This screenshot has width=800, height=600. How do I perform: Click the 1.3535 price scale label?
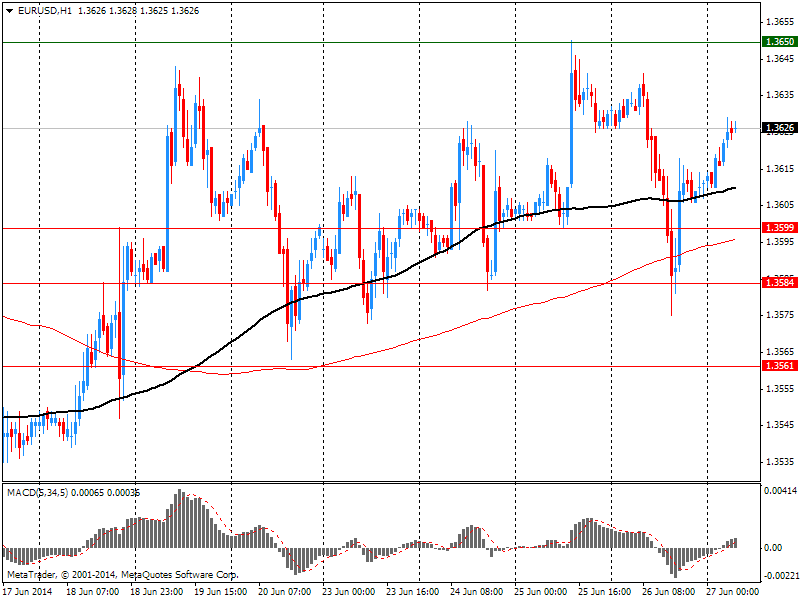pyautogui.click(x=781, y=462)
